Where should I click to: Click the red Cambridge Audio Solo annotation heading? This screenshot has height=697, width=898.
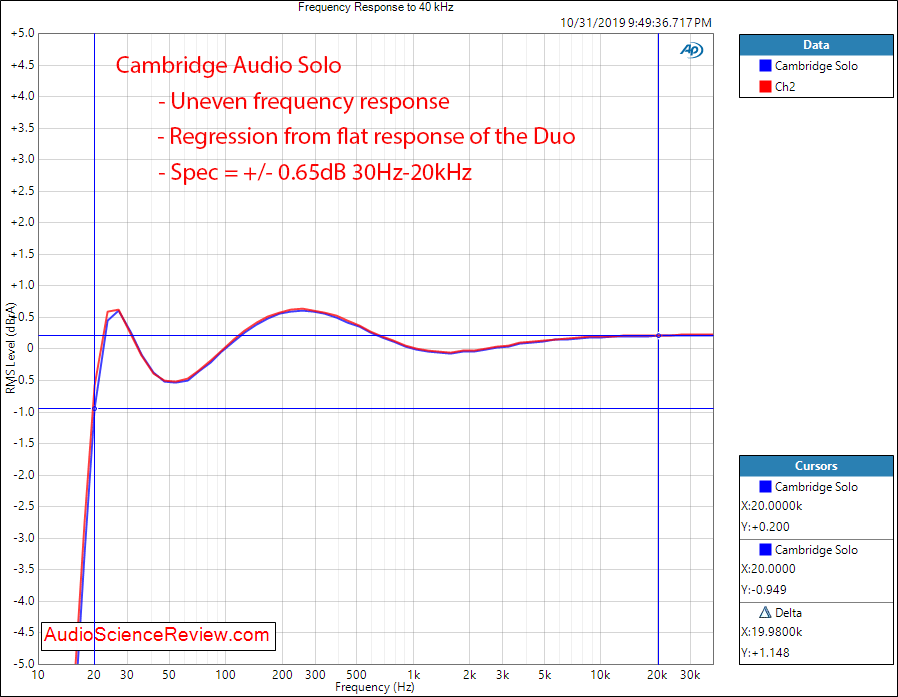point(229,65)
